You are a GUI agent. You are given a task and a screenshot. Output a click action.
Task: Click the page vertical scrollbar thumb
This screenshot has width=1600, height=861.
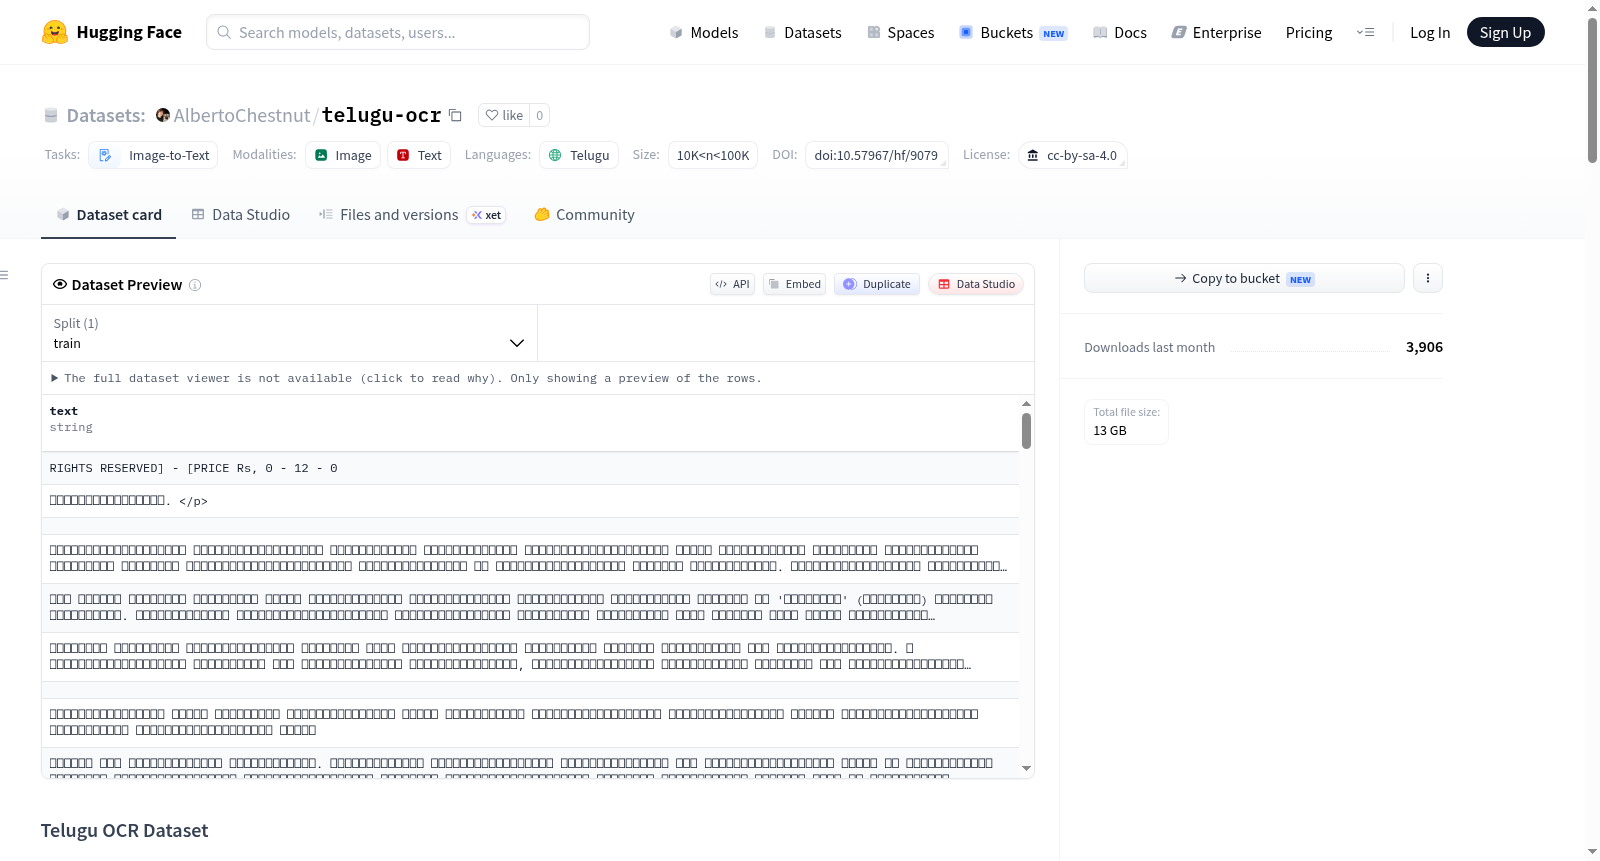(1592, 90)
